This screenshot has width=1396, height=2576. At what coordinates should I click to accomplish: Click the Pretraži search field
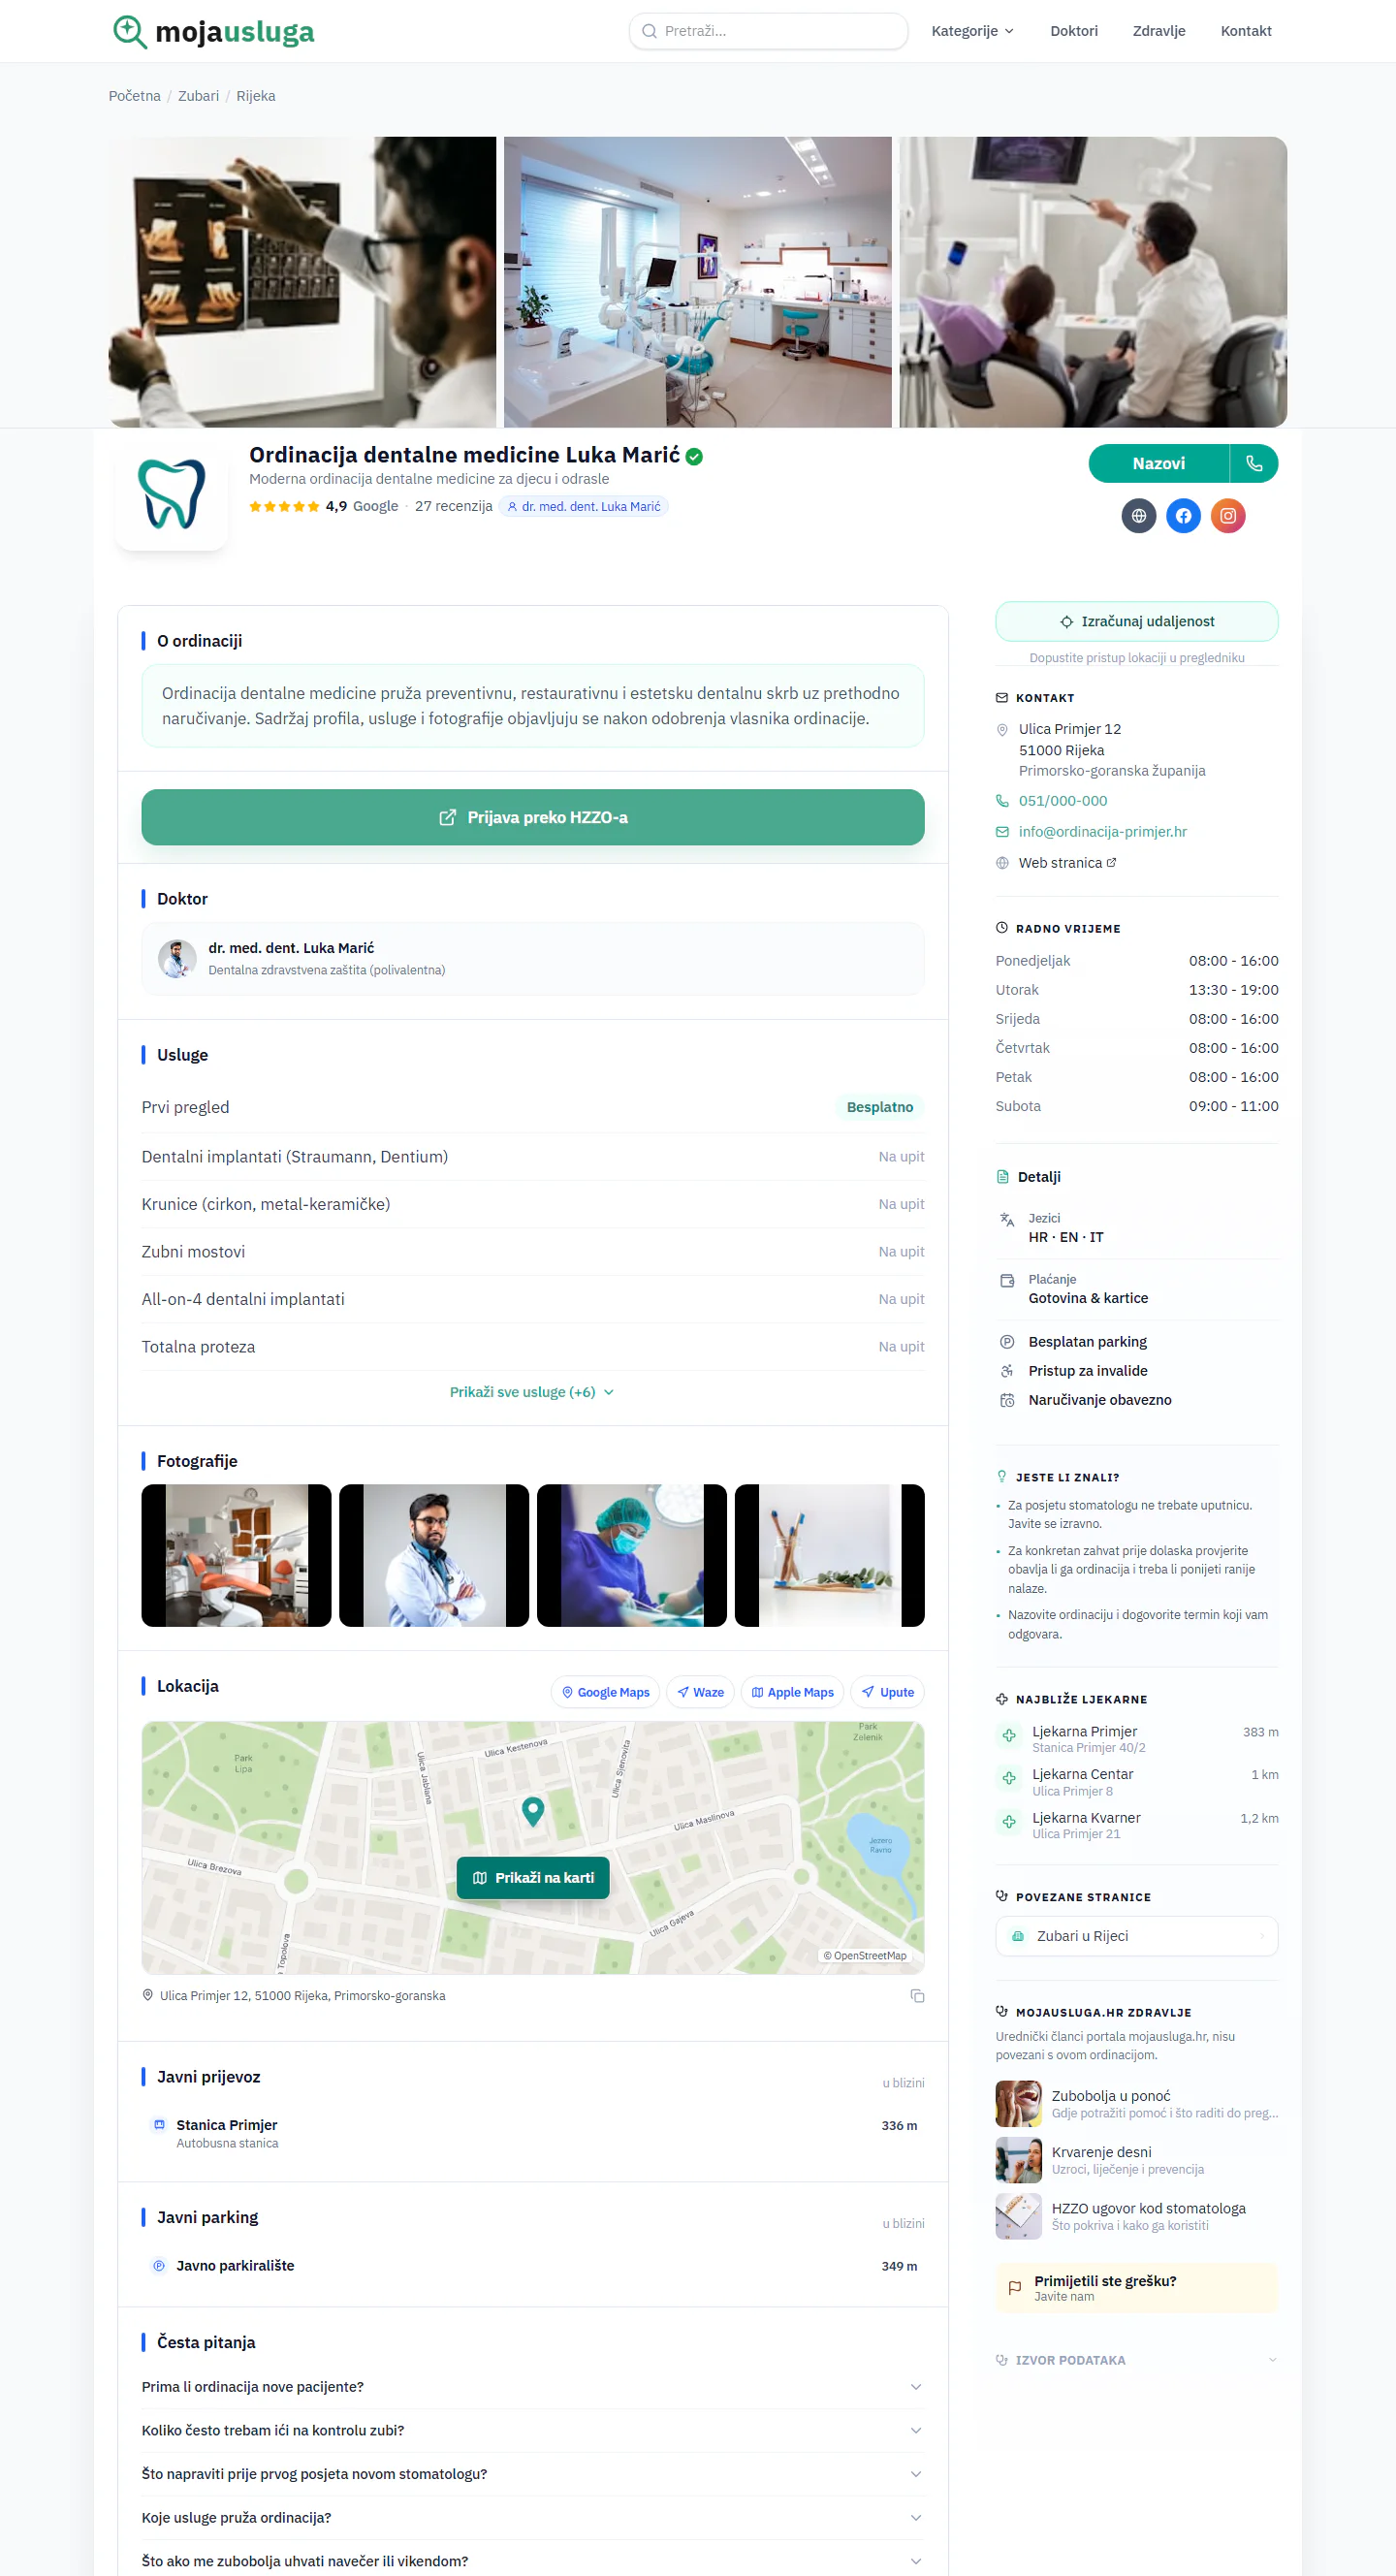point(768,31)
